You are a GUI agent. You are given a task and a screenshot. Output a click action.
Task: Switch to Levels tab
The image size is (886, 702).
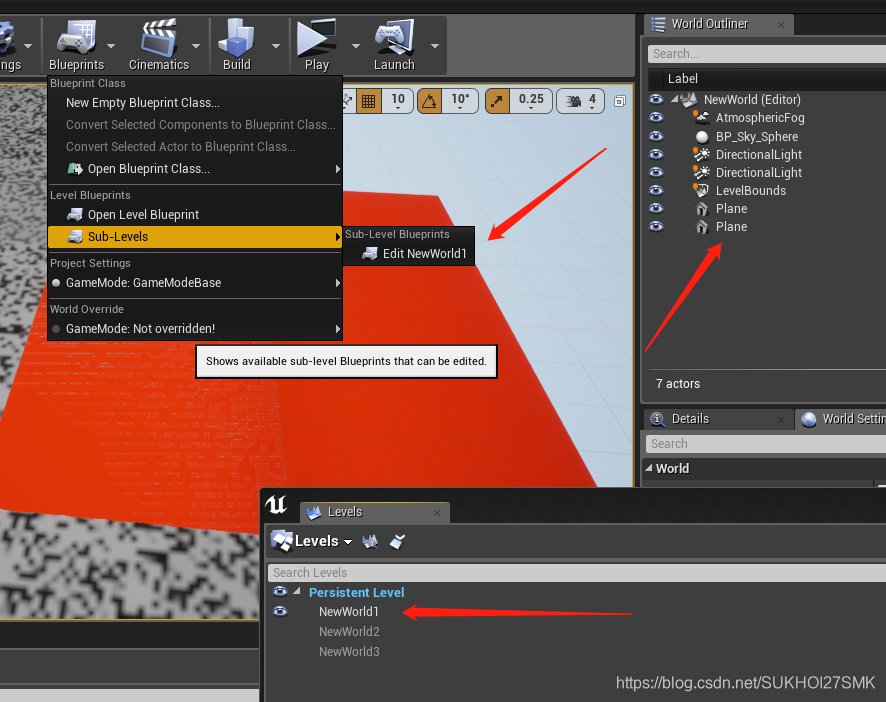(375, 512)
